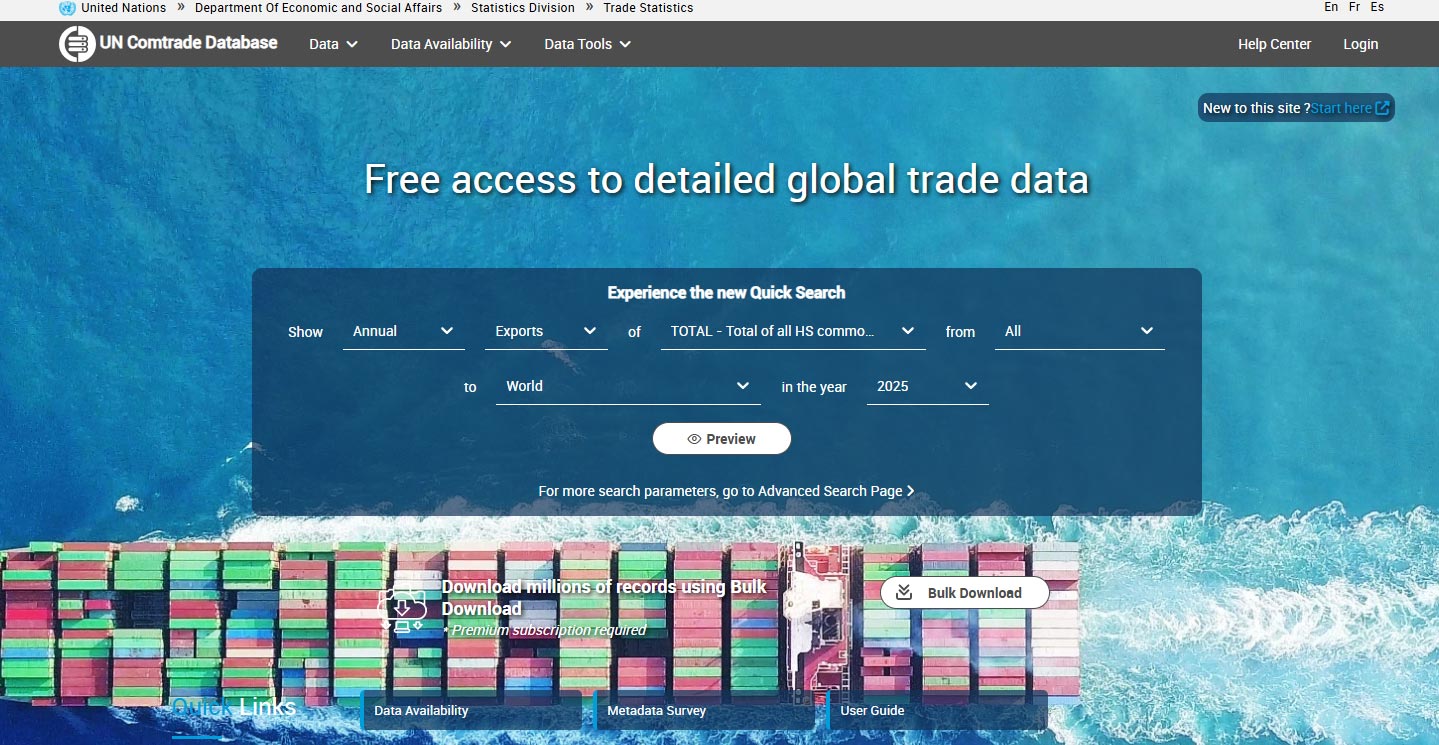Click 'Download millions of records using Bulk Download' text
This screenshot has width=1439, height=745.
click(604, 598)
